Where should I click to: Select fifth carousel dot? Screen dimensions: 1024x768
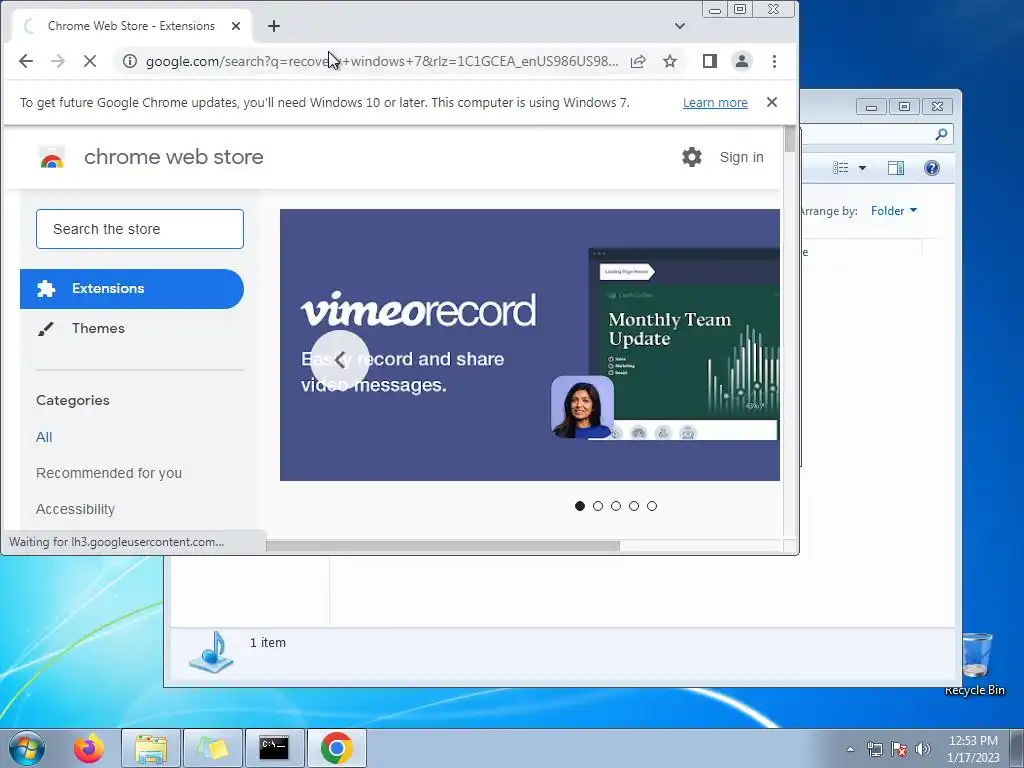click(652, 506)
